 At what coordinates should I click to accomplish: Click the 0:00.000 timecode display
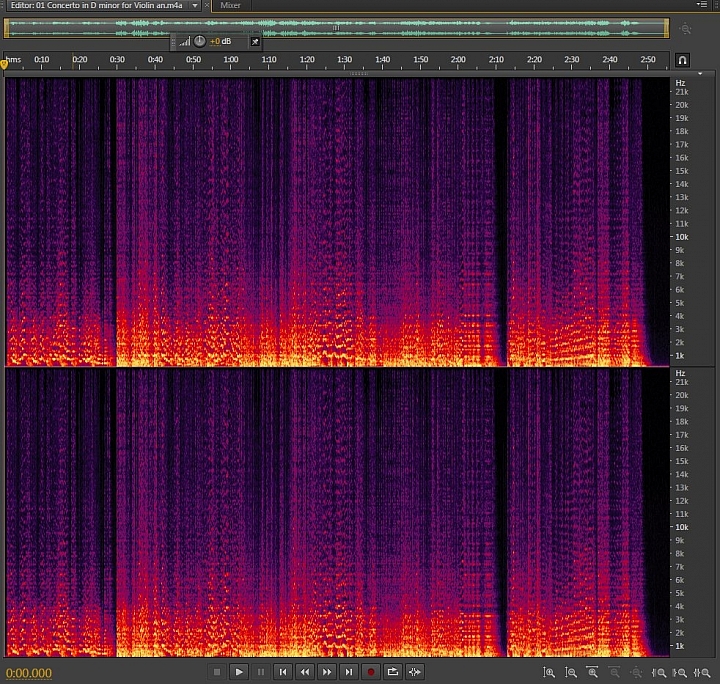point(28,673)
